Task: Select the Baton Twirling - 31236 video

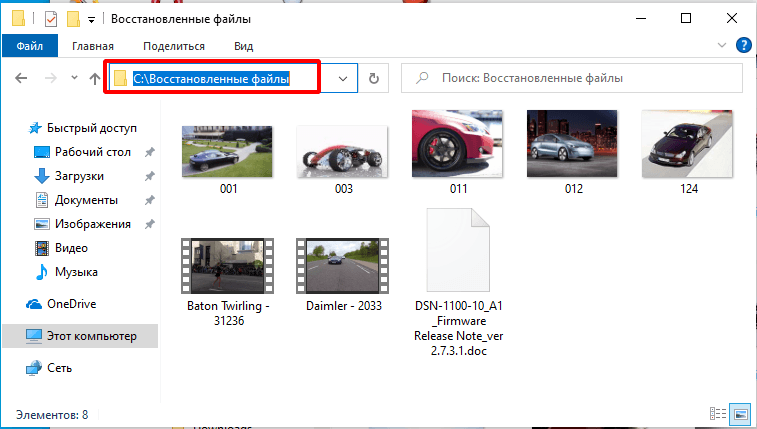Action: coord(227,266)
